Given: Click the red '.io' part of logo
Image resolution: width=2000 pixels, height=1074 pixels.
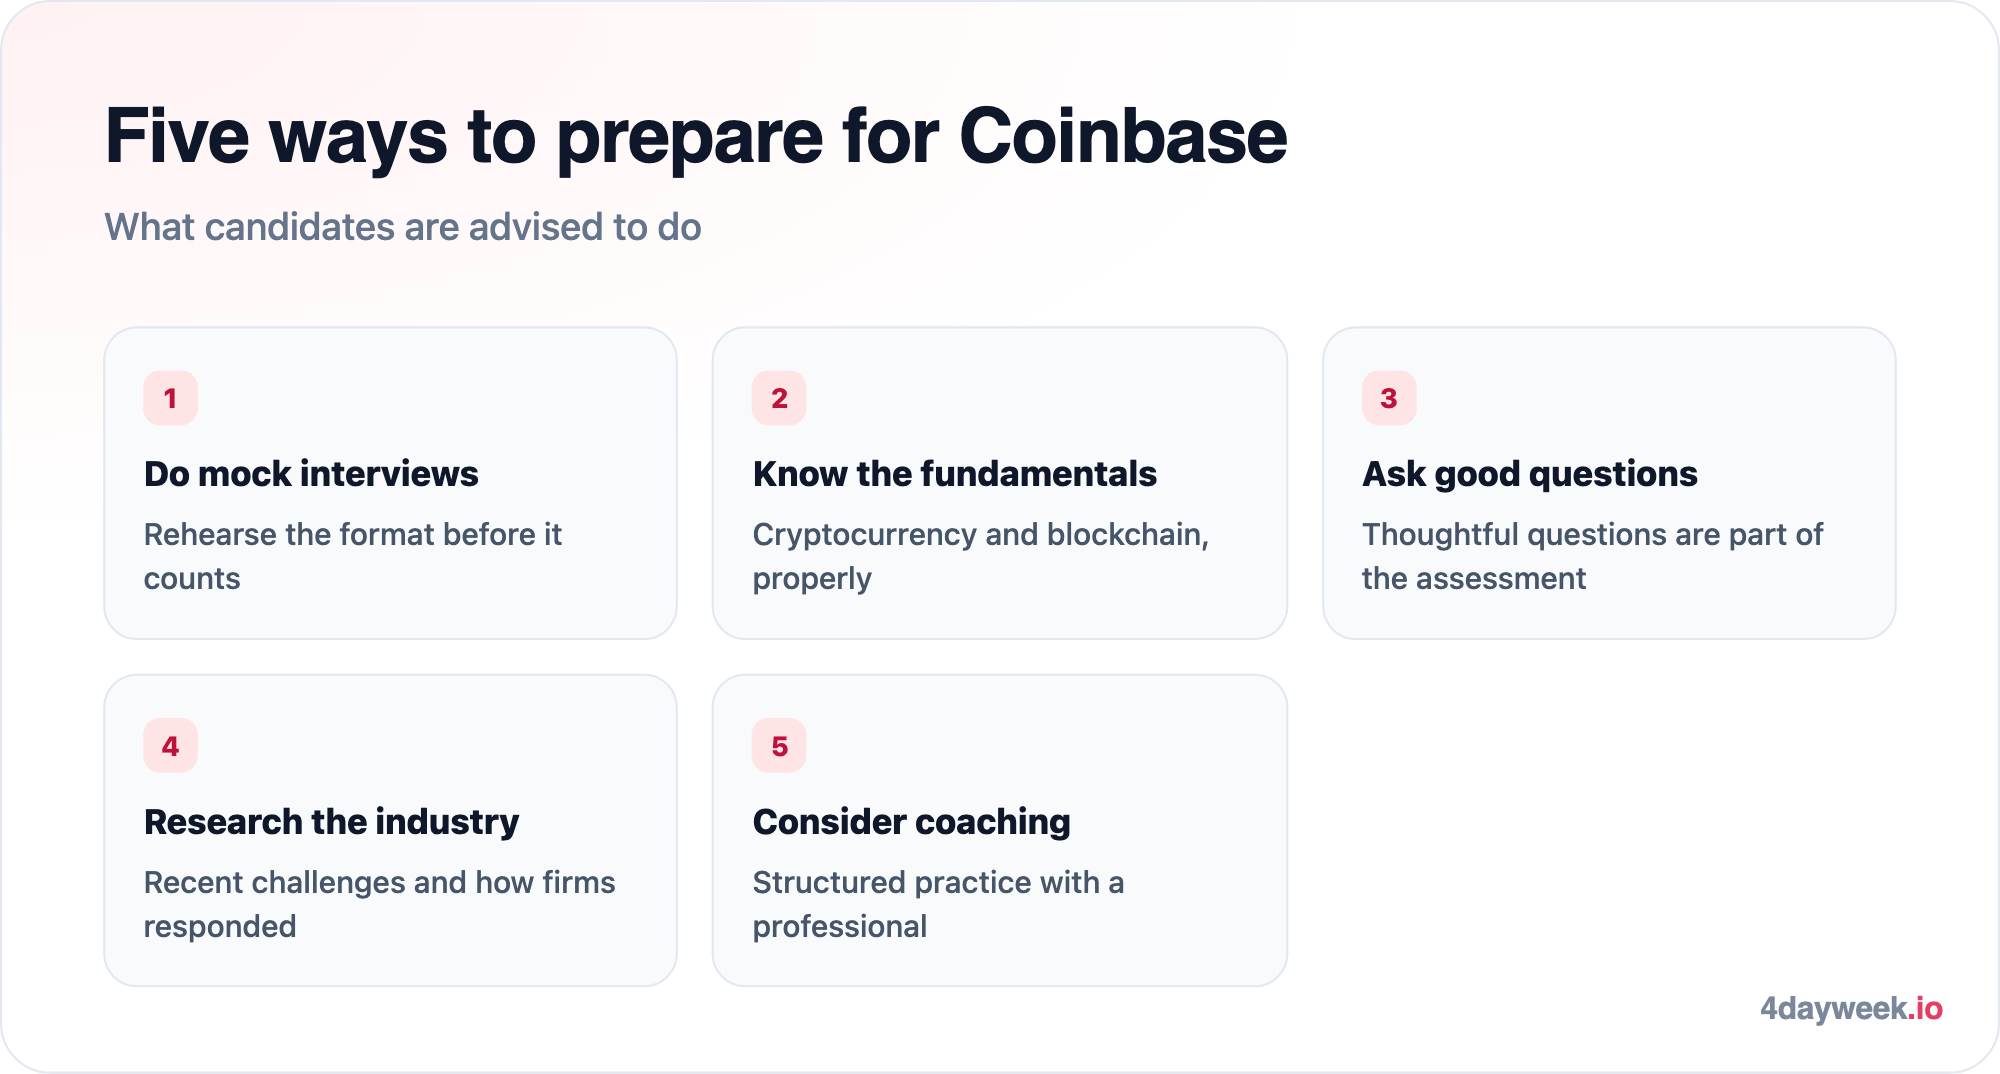Looking at the screenshot, I should [x=1925, y=1008].
